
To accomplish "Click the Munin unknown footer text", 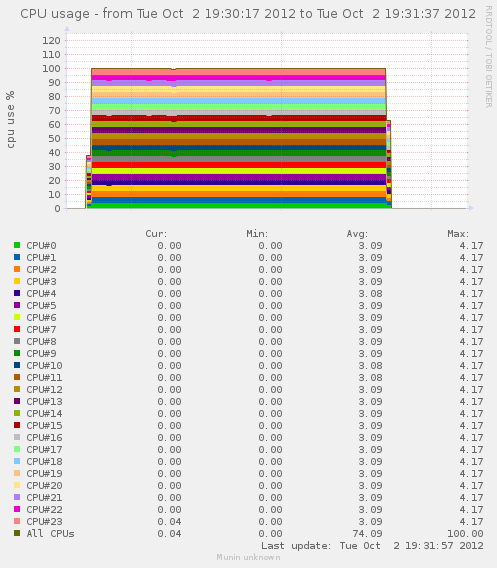I will pyautogui.click(x=248, y=557).
